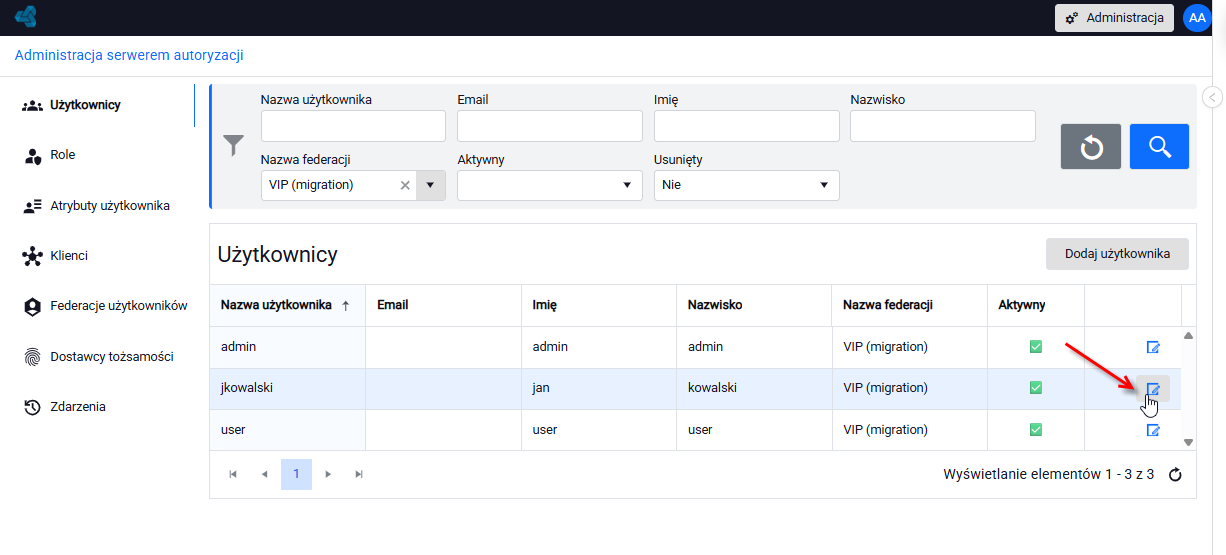1226x555 pixels.
Task: Expand the Nazwa federacji dropdown
Action: pyautogui.click(x=431, y=185)
